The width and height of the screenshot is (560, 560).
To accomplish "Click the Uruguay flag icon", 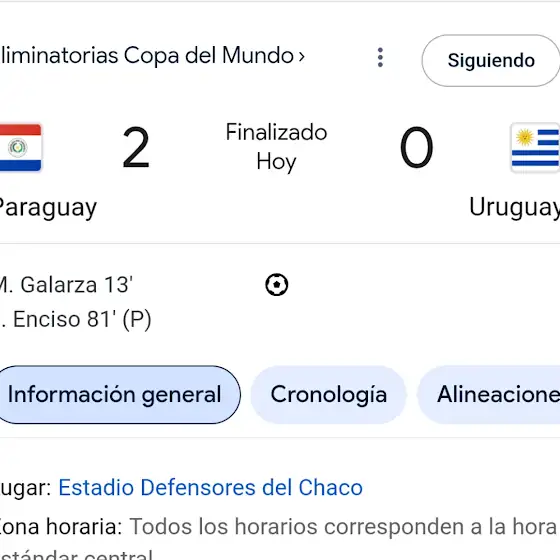I will [x=535, y=148].
